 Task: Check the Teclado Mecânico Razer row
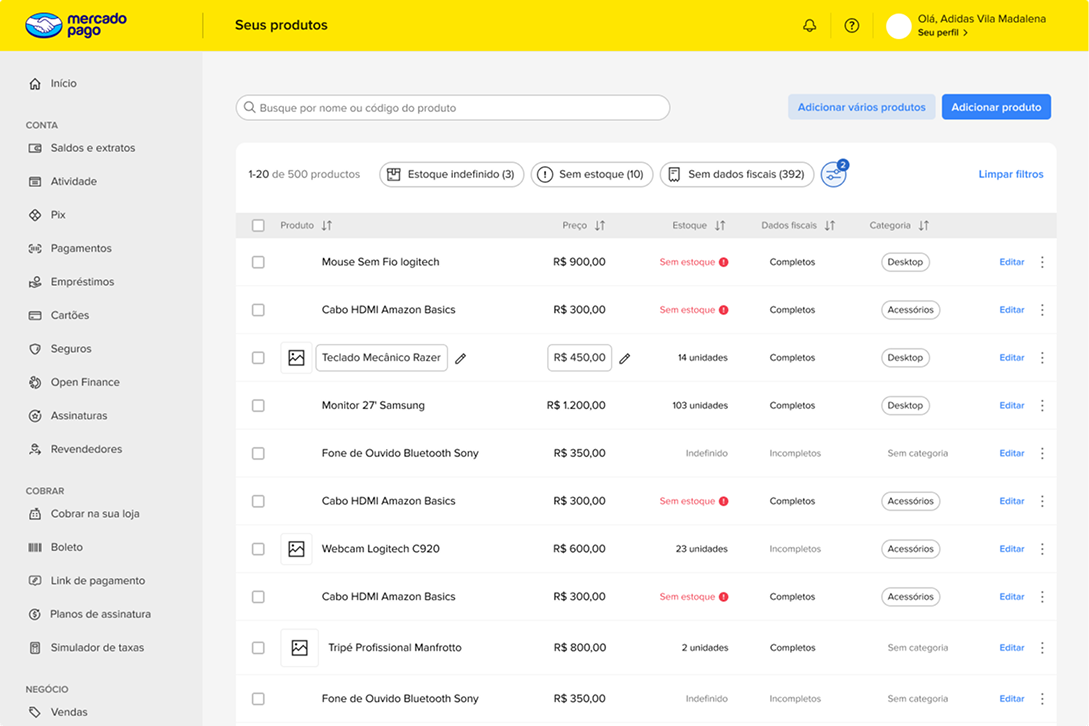click(x=258, y=358)
